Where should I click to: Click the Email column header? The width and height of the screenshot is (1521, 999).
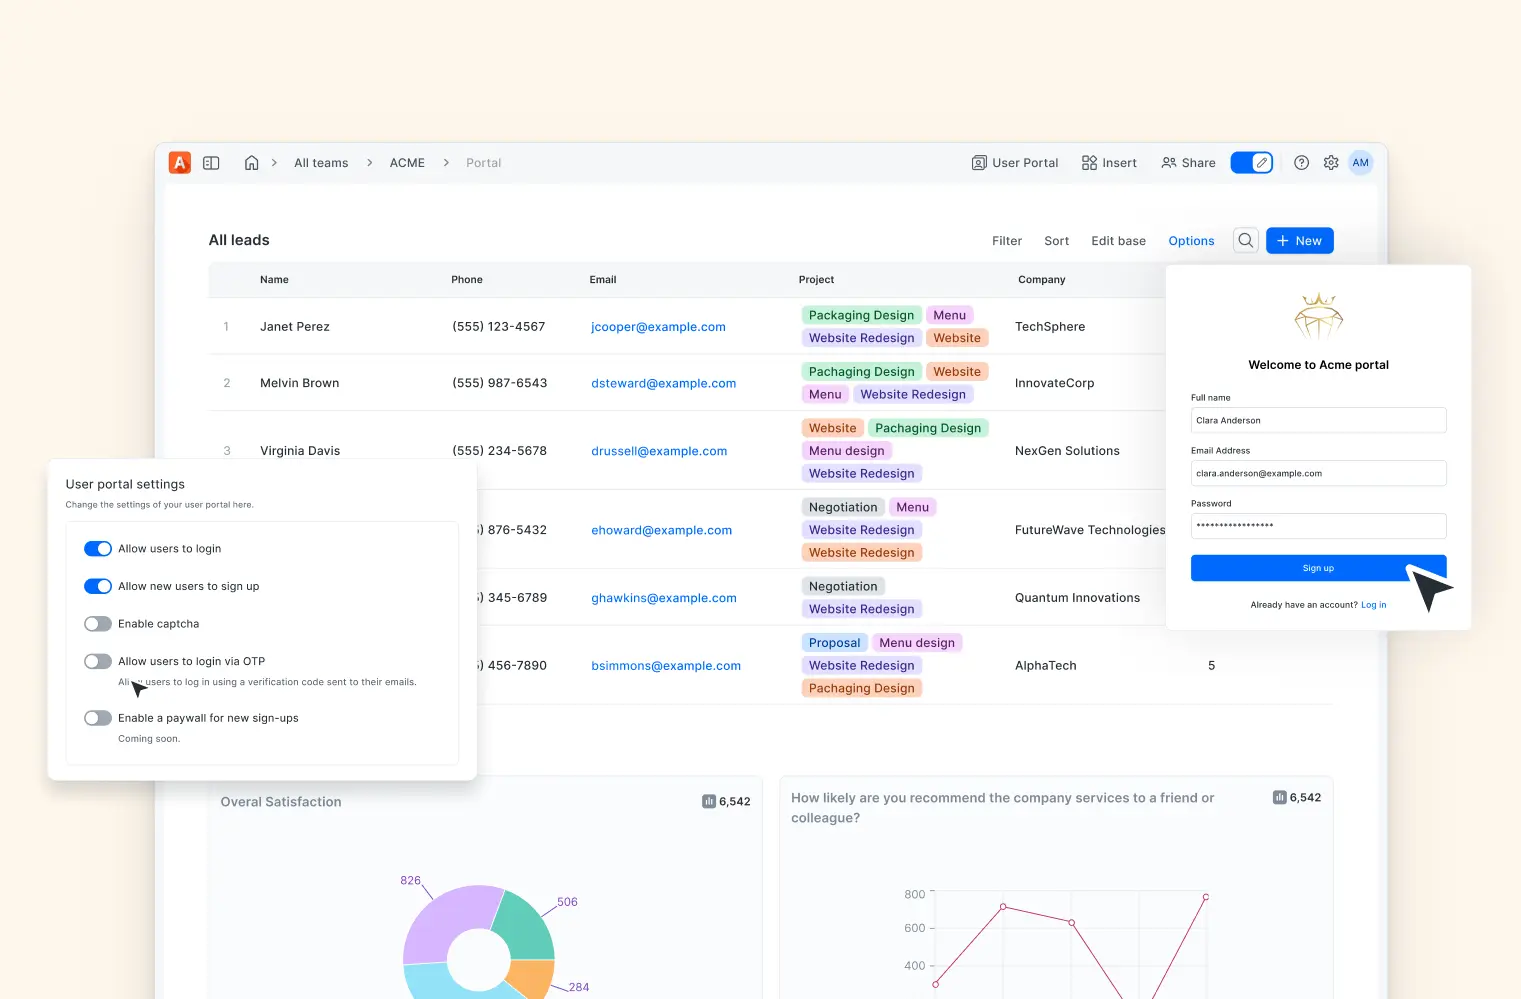pyautogui.click(x=603, y=280)
